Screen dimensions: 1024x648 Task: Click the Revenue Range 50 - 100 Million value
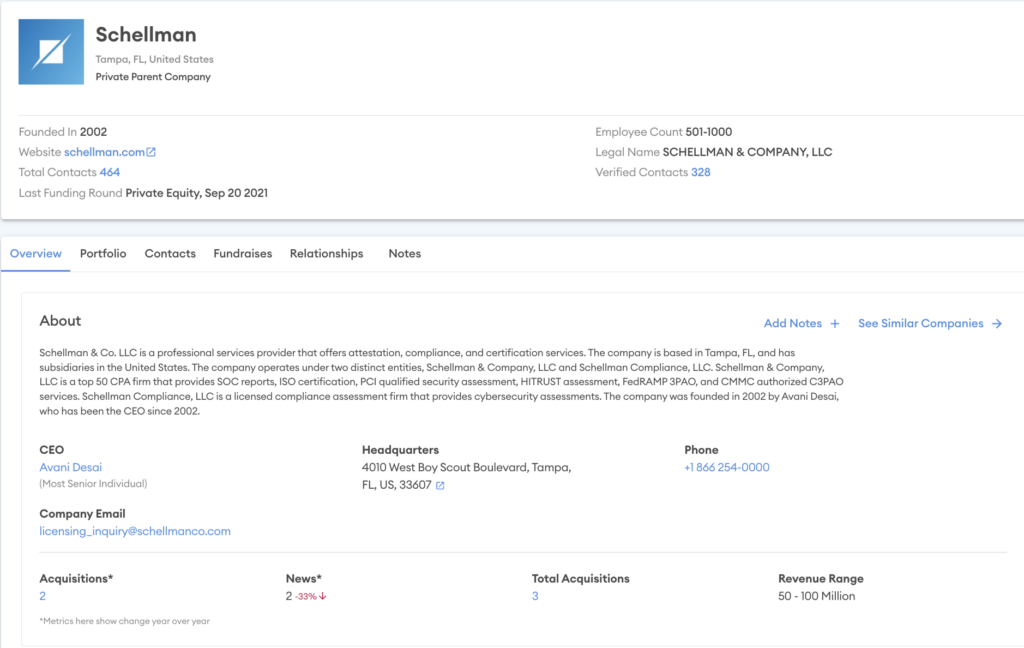(x=816, y=596)
